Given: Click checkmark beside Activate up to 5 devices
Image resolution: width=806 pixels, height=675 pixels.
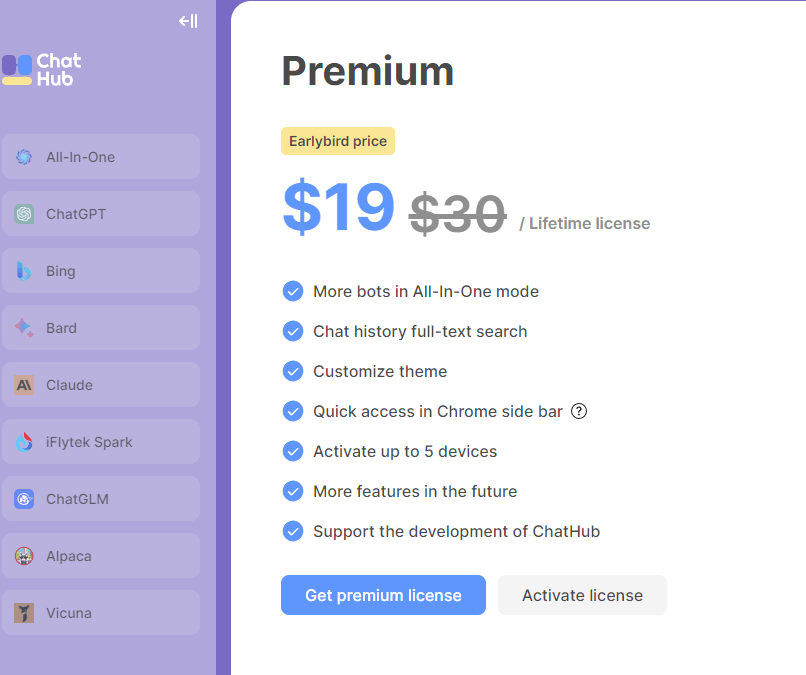Looking at the screenshot, I should [x=293, y=451].
